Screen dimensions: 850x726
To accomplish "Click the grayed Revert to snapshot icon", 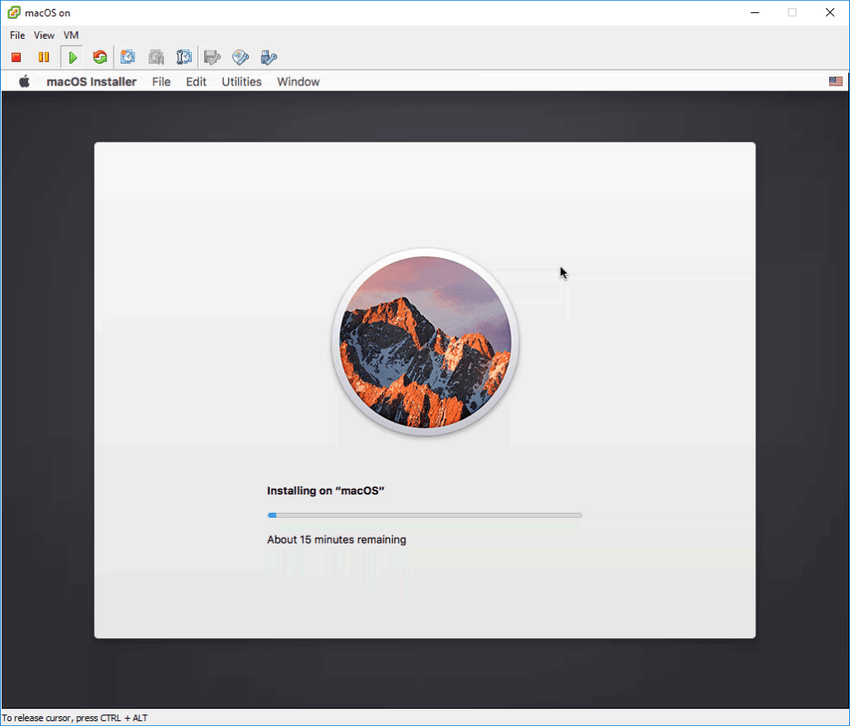I will click(156, 57).
